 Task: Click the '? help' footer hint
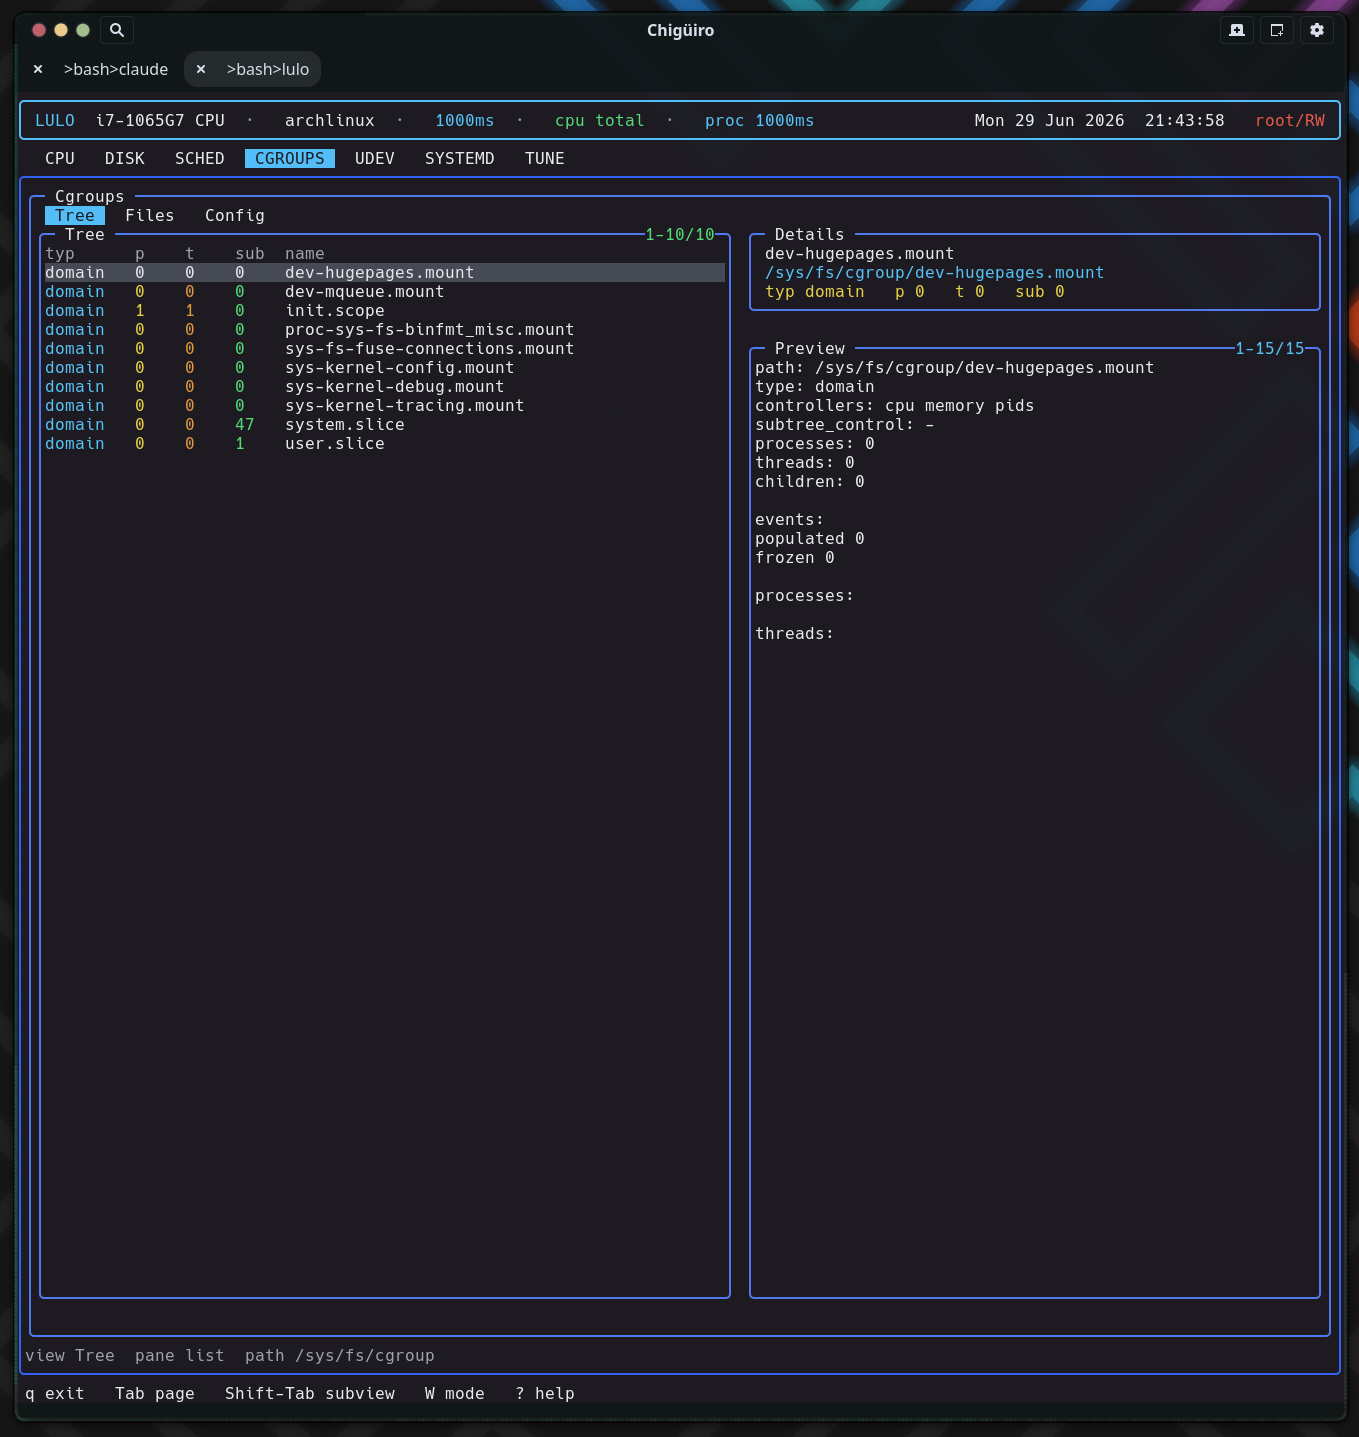click(545, 1393)
